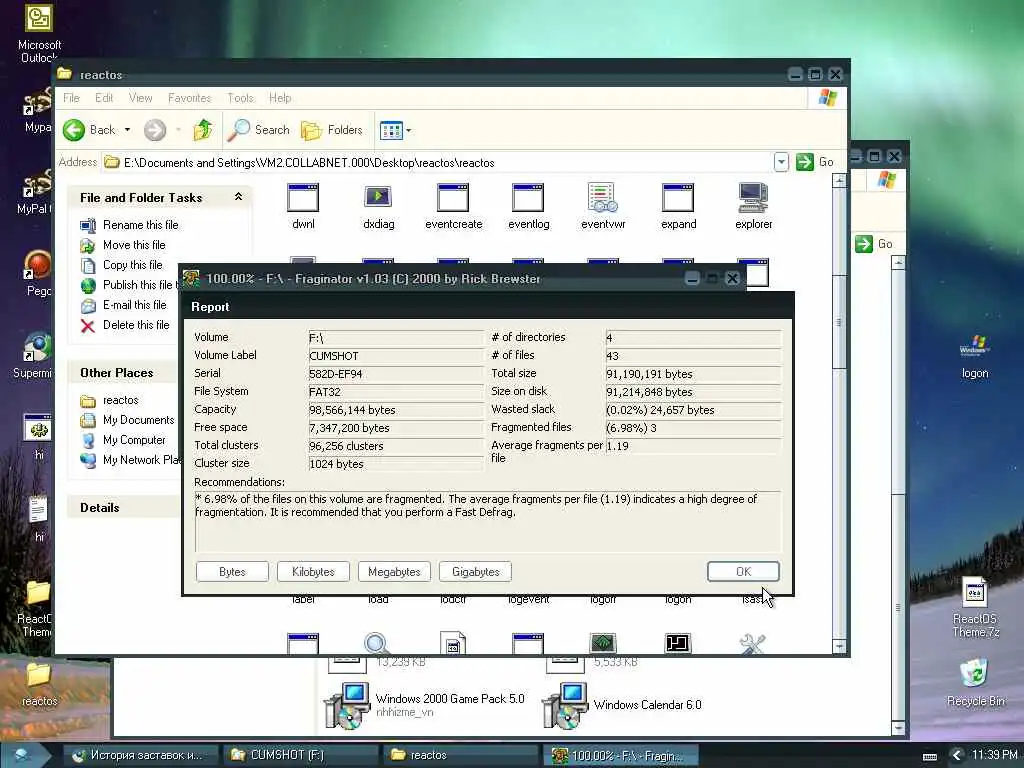1024x768 pixels.
Task: Click the Volume Label field CUMSHOT
Action: [396, 356]
